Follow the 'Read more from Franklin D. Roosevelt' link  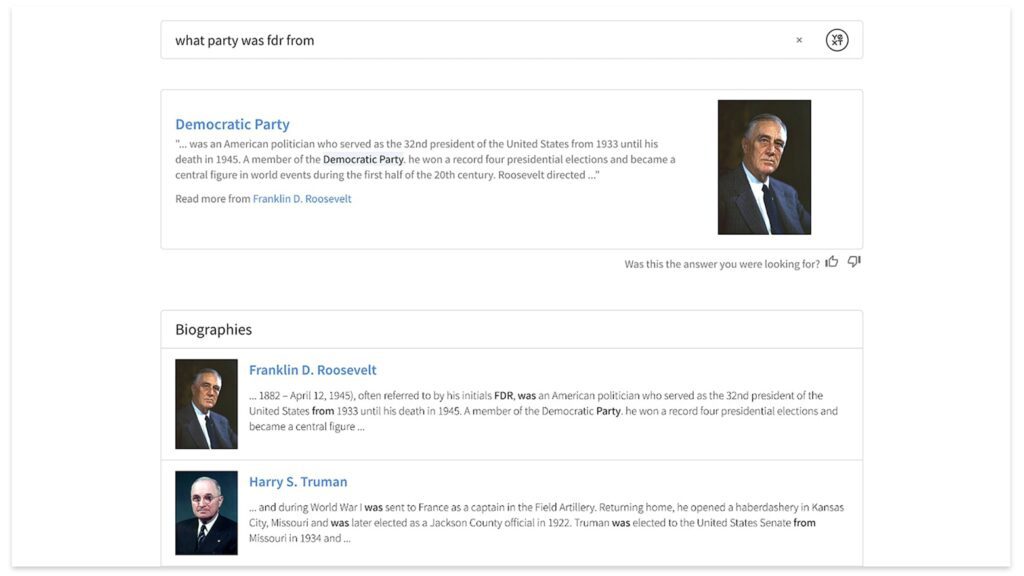coord(302,199)
